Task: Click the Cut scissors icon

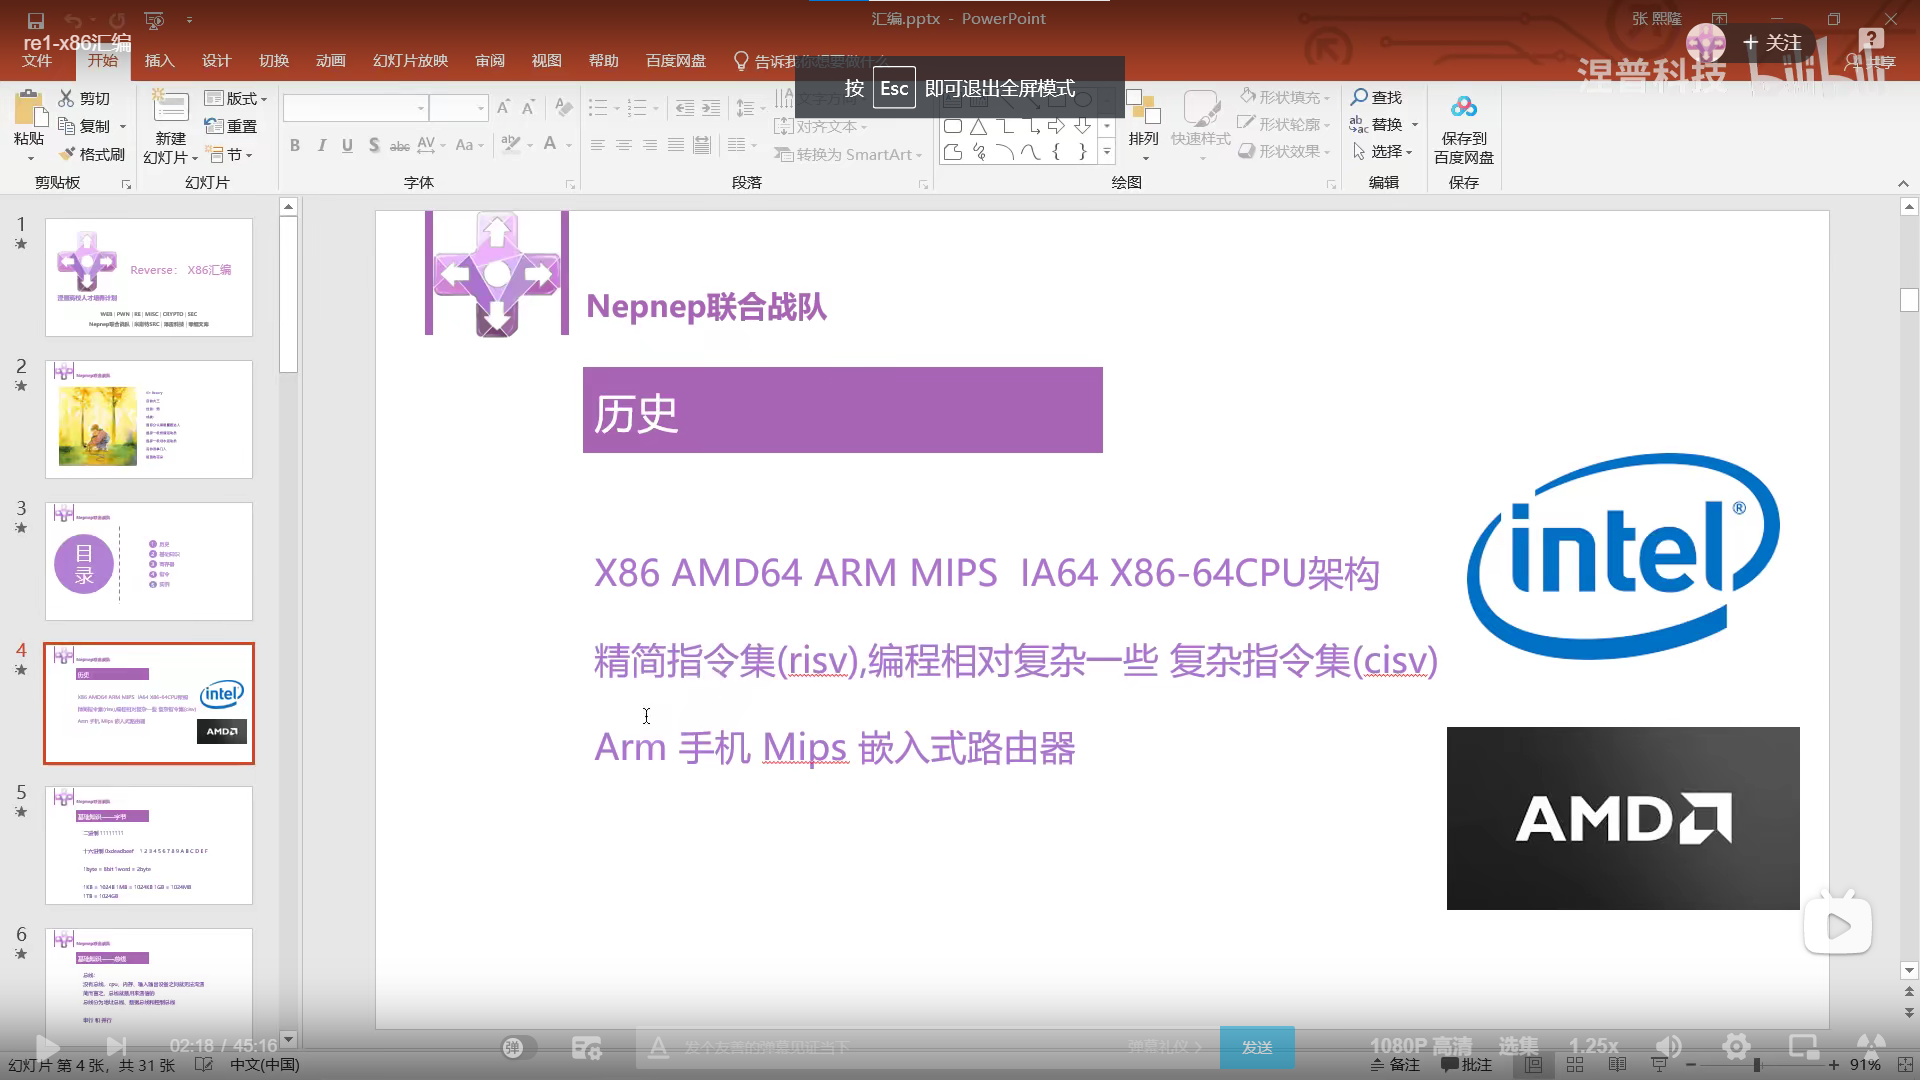Action: click(66, 98)
